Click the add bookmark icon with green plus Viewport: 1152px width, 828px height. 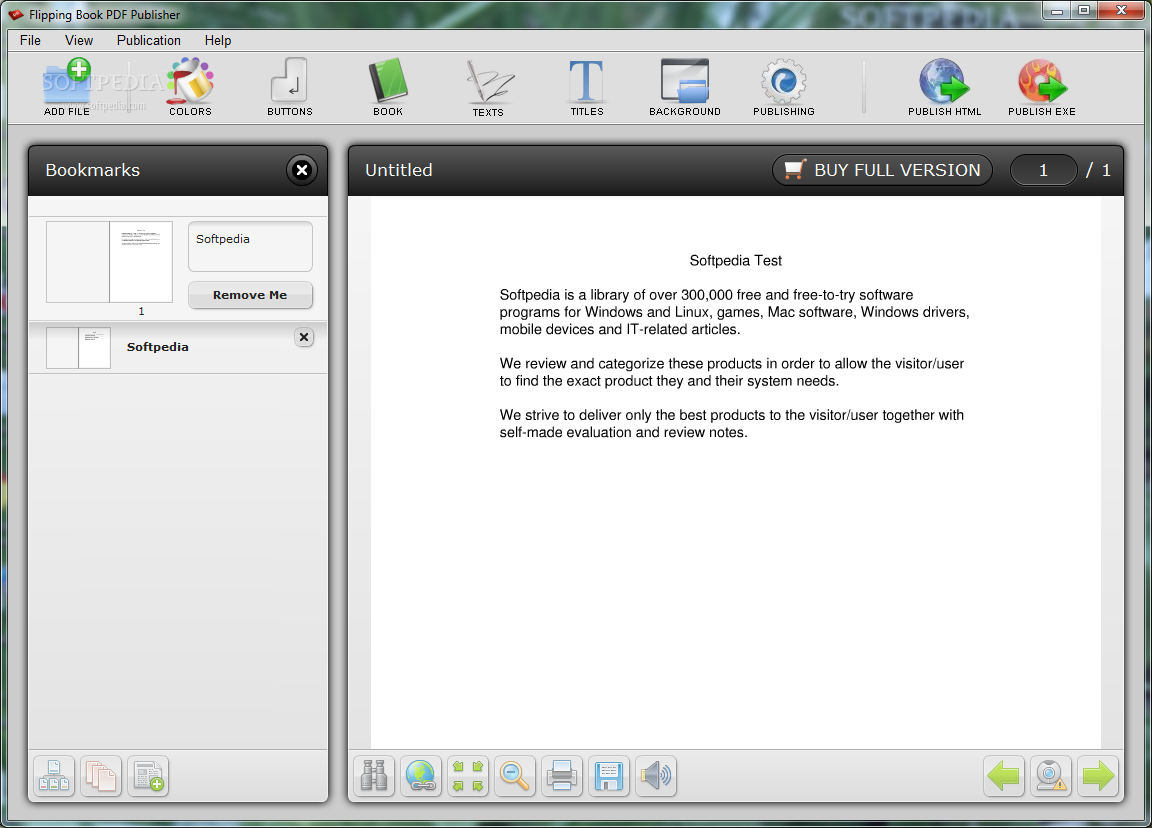(x=148, y=776)
